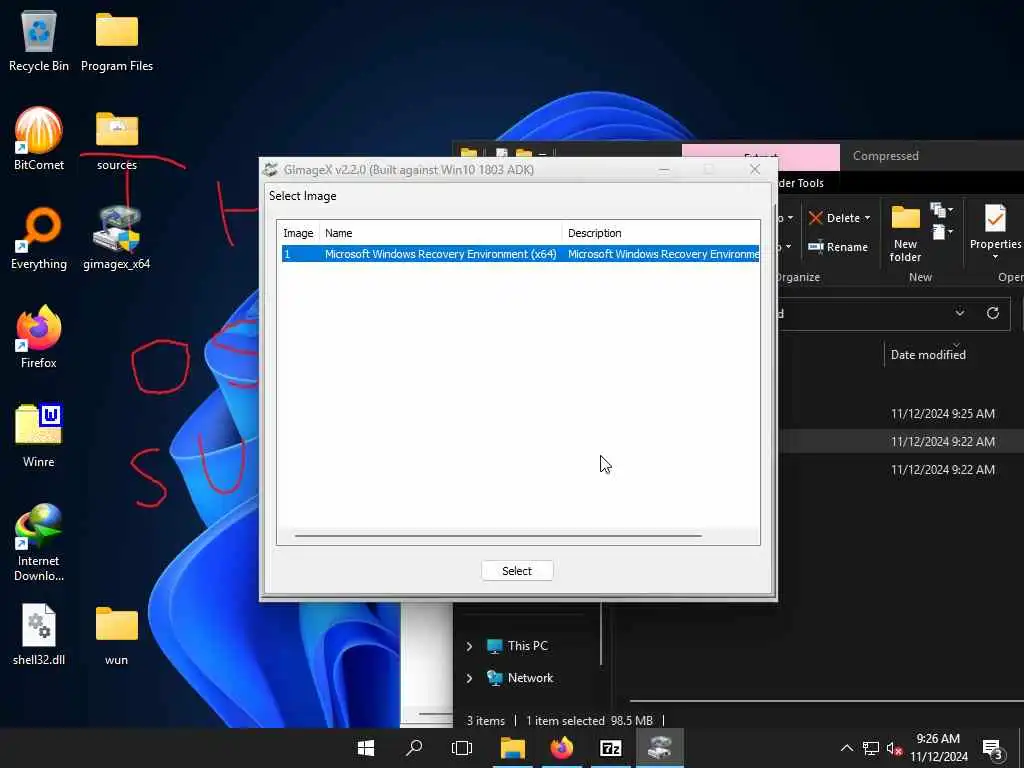Viewport: 1024px width, 768px height.
Task: Launch Everything search shortcut
Action: pos(39,238)
